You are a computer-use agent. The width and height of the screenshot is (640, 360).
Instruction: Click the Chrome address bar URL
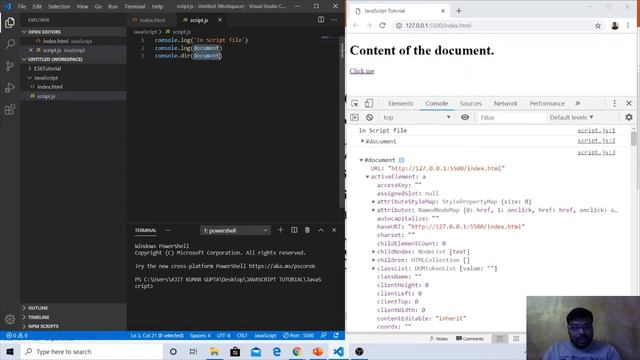(x=438, y=25)
